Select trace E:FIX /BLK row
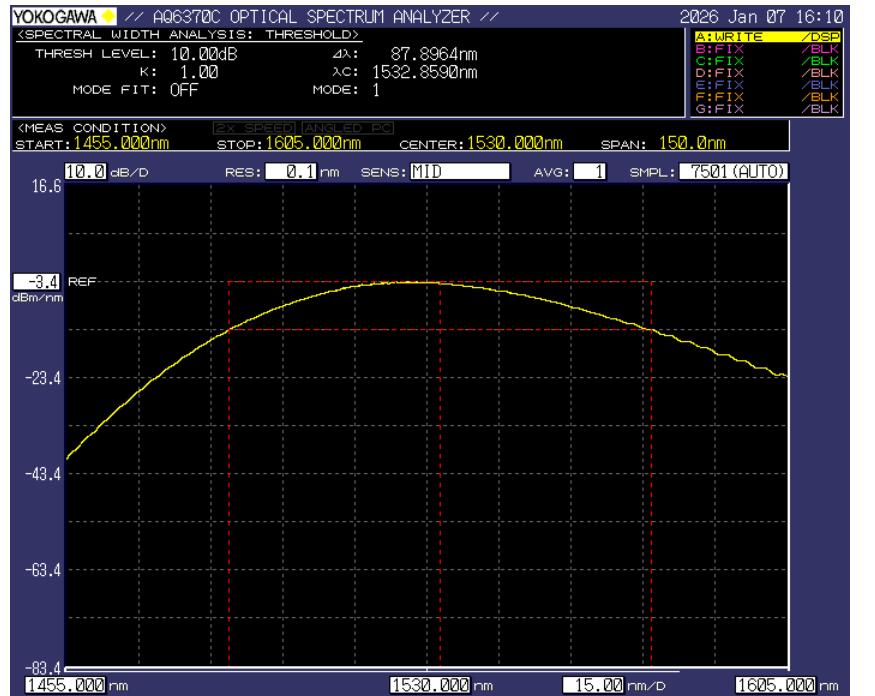The height and width of the screenshot is (696, 875). pos(767,85)
